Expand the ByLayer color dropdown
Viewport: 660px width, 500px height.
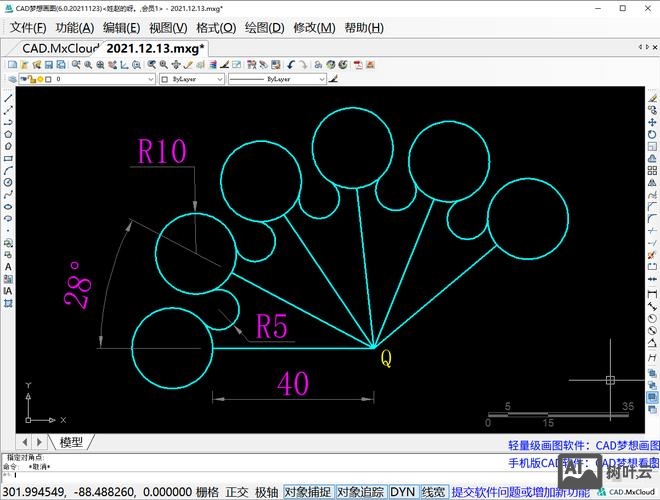(x=190, y=78)
